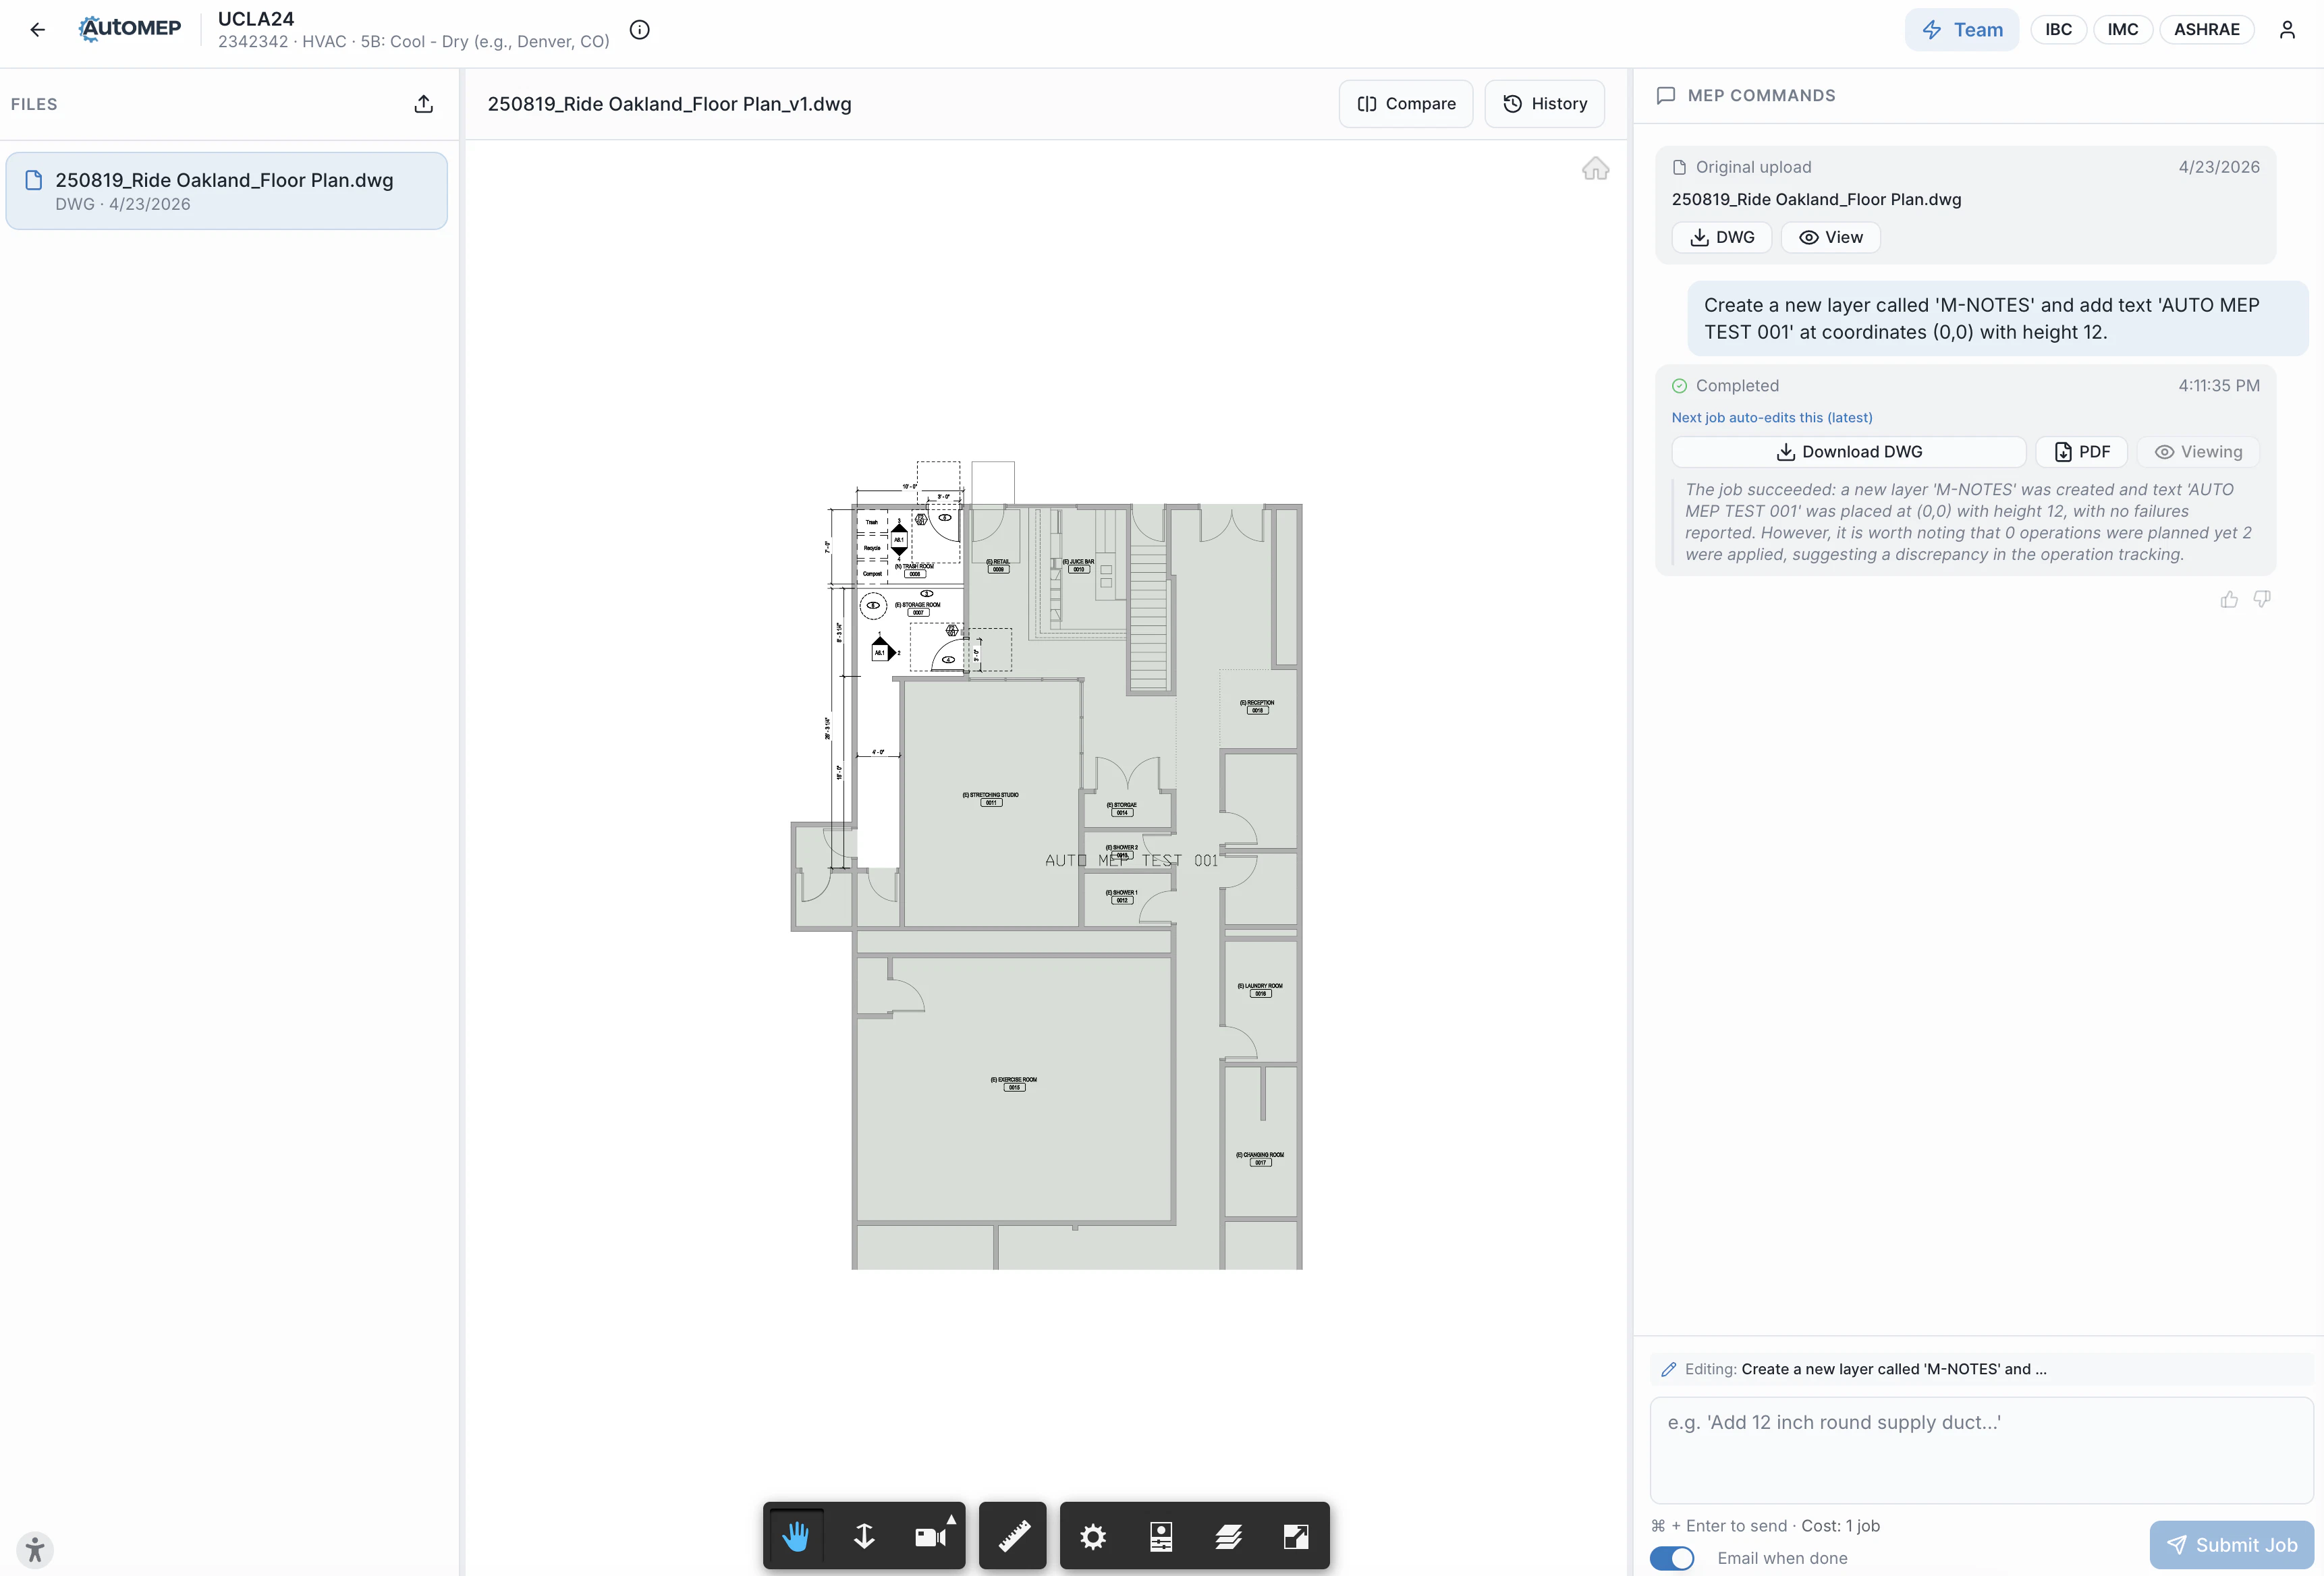Download the original DWG file
Image resolution: width=2324 pixels, height=1576 pixels.
(x=1722, y=238)
